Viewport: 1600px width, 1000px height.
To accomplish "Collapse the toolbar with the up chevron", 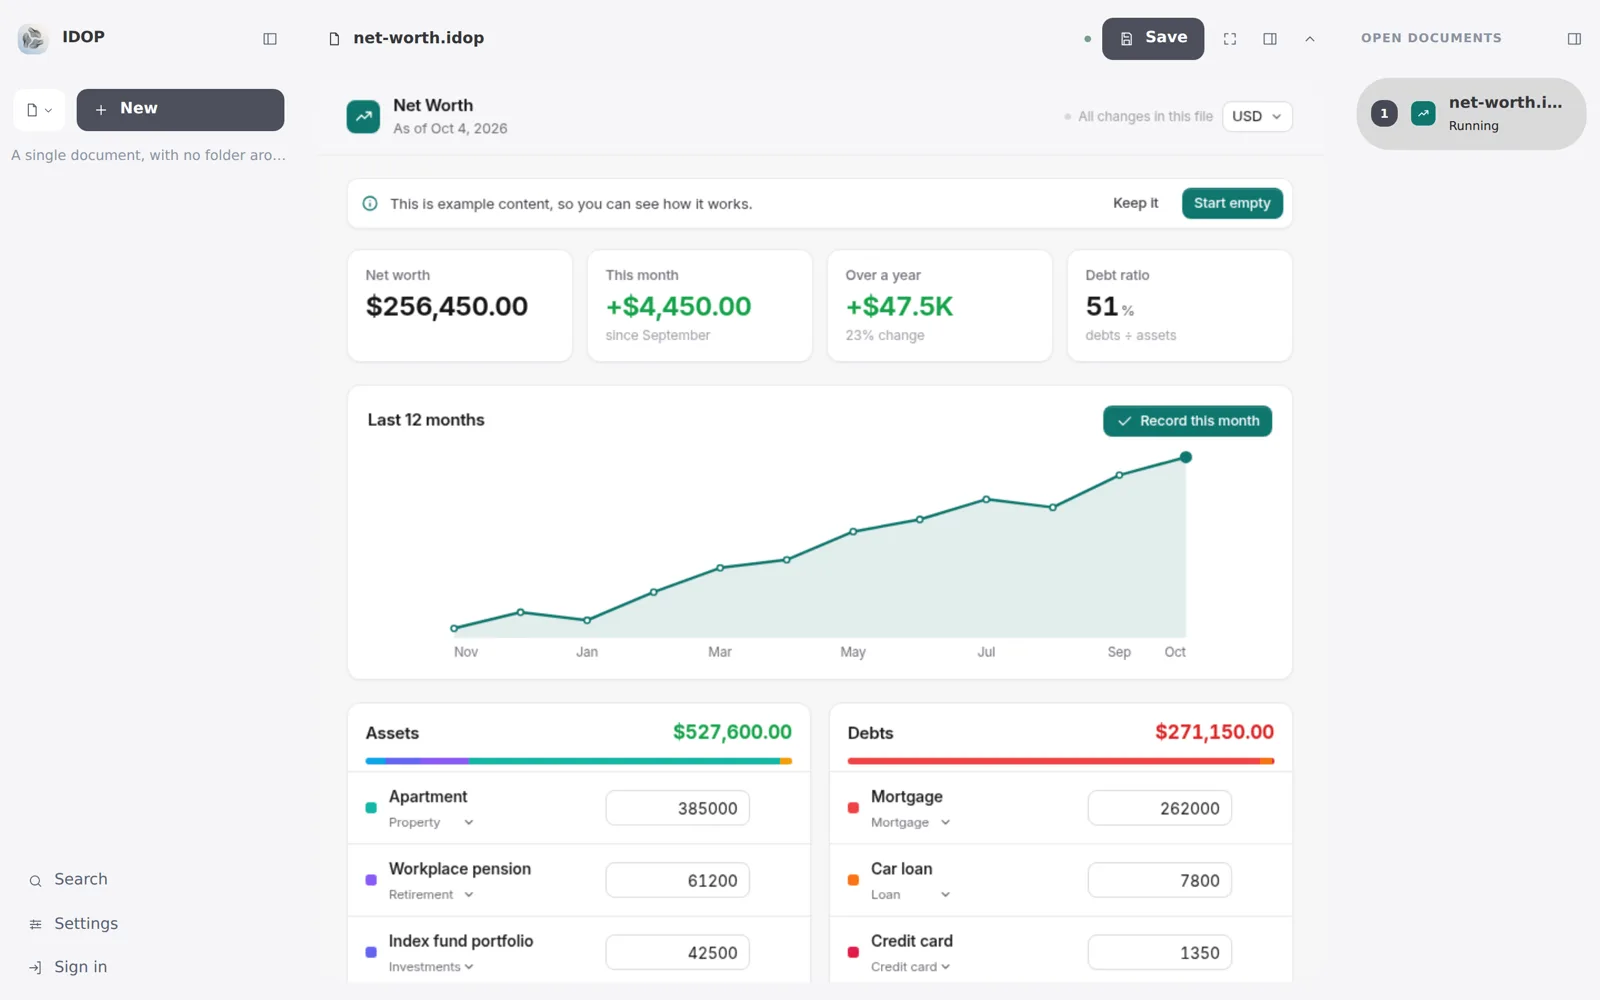I will [x=1310, y=39].
